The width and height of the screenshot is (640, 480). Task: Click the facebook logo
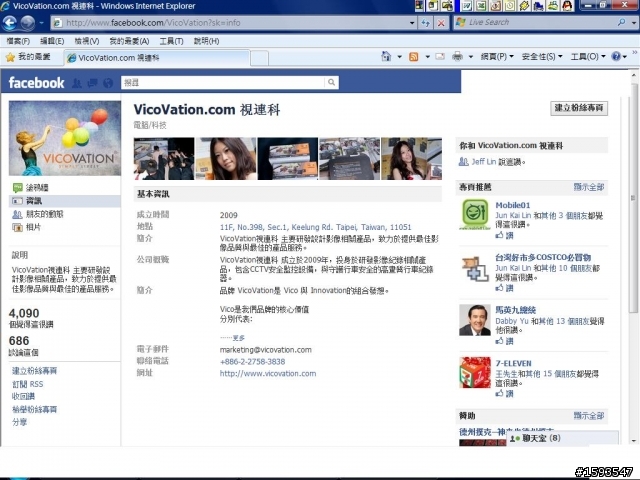pyautogui.click(x=36, y=83)
